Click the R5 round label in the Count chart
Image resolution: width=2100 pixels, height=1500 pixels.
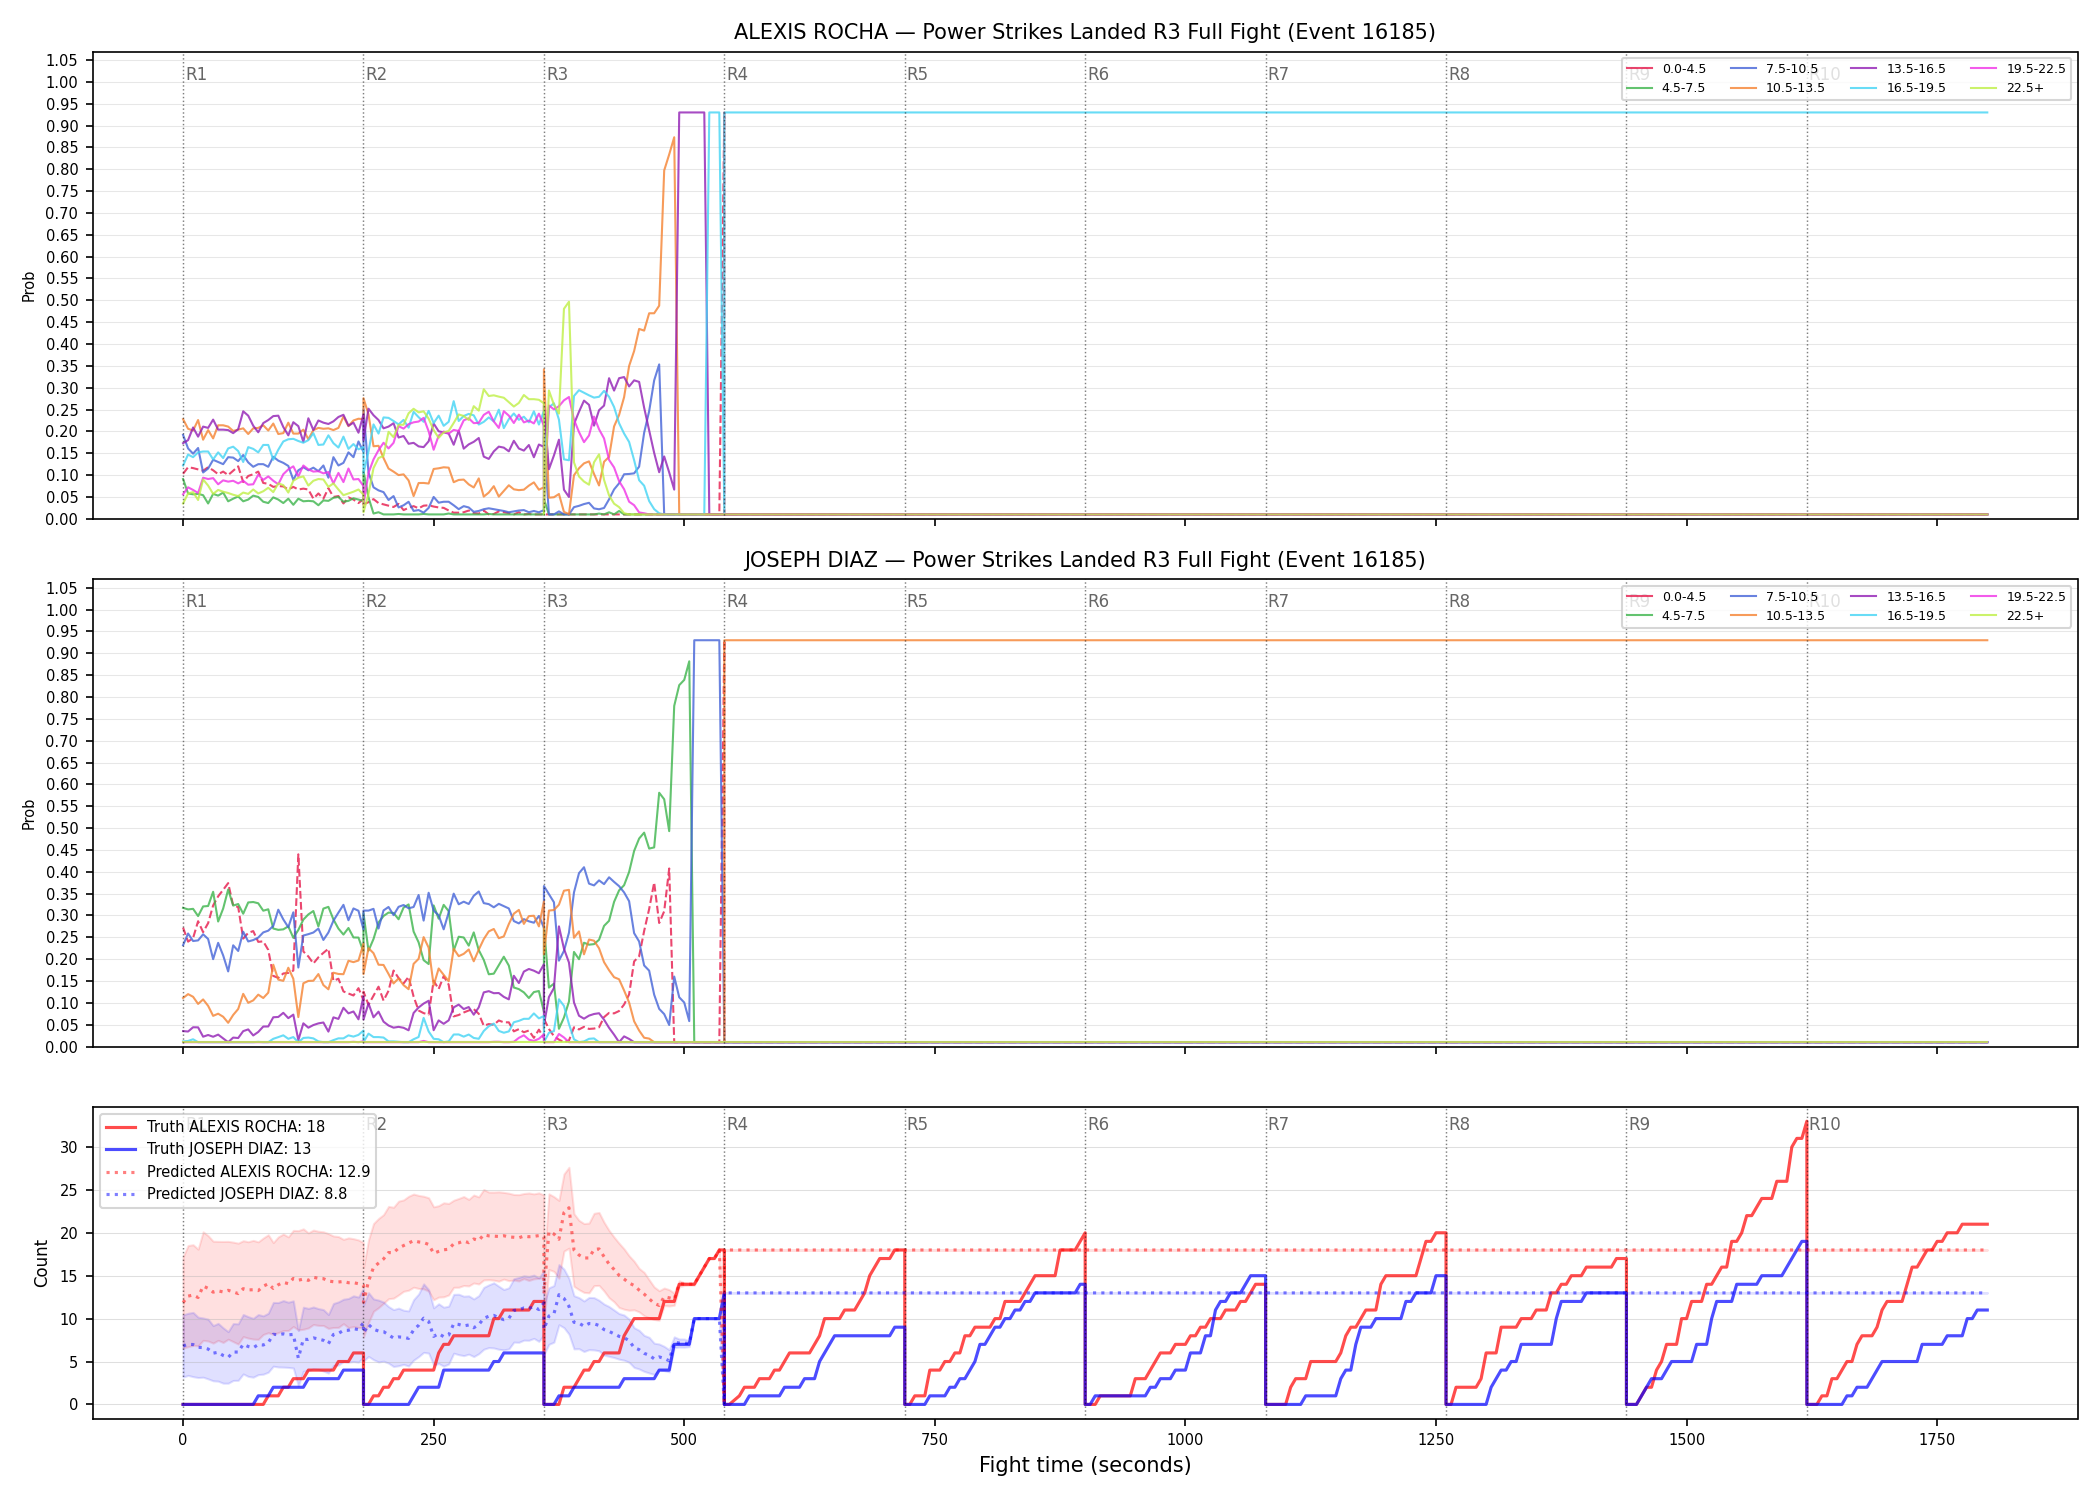click(917, 1124)
